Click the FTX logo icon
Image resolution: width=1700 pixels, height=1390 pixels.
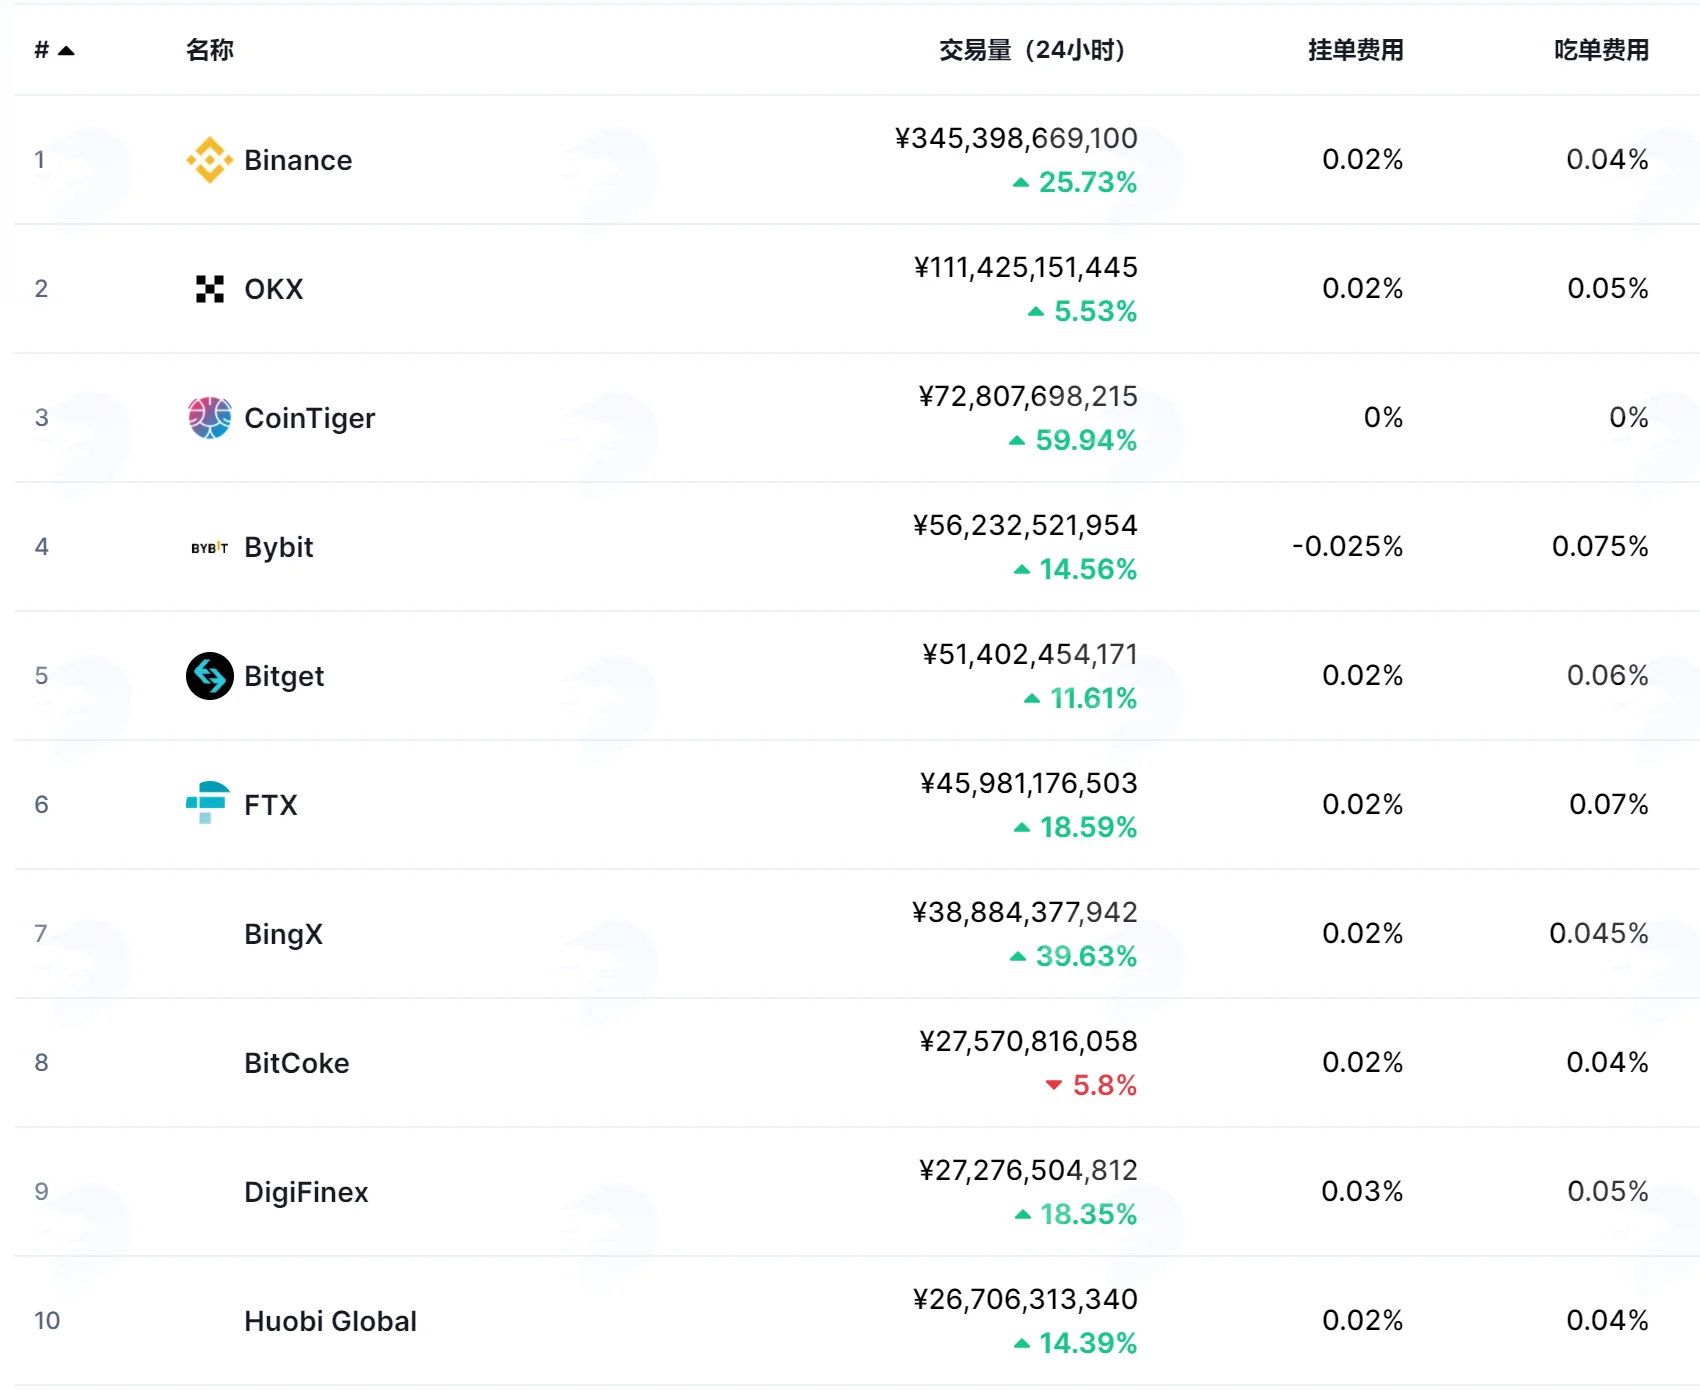point(208,803)
